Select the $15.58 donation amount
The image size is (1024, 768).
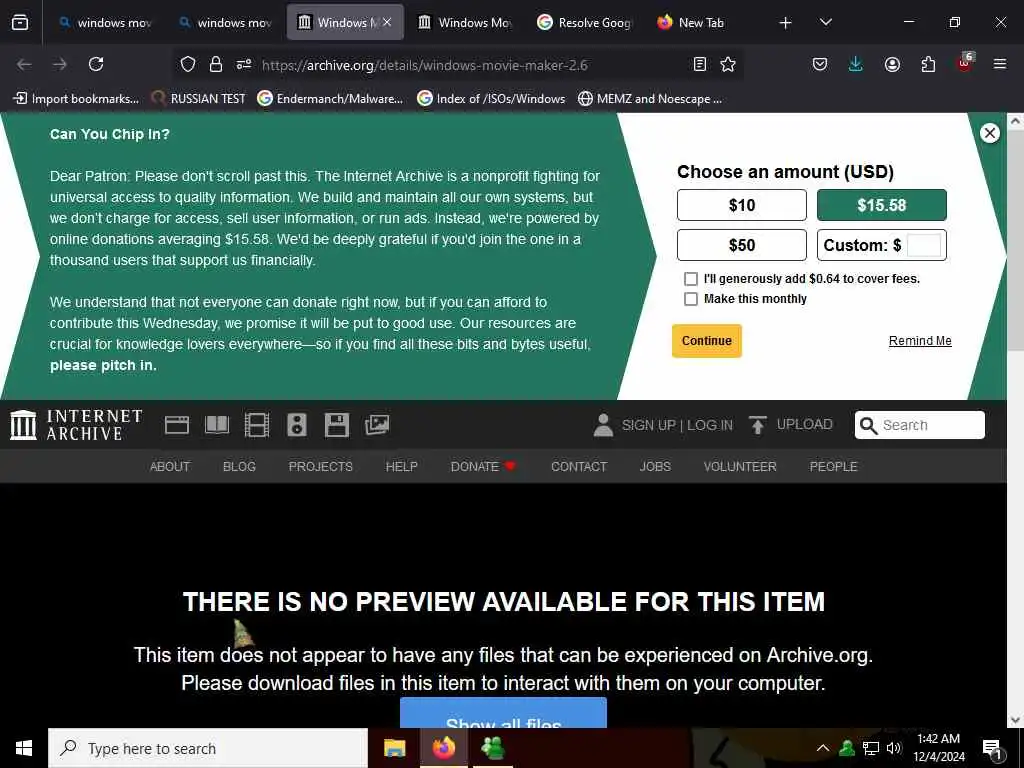tap(882, 205)
